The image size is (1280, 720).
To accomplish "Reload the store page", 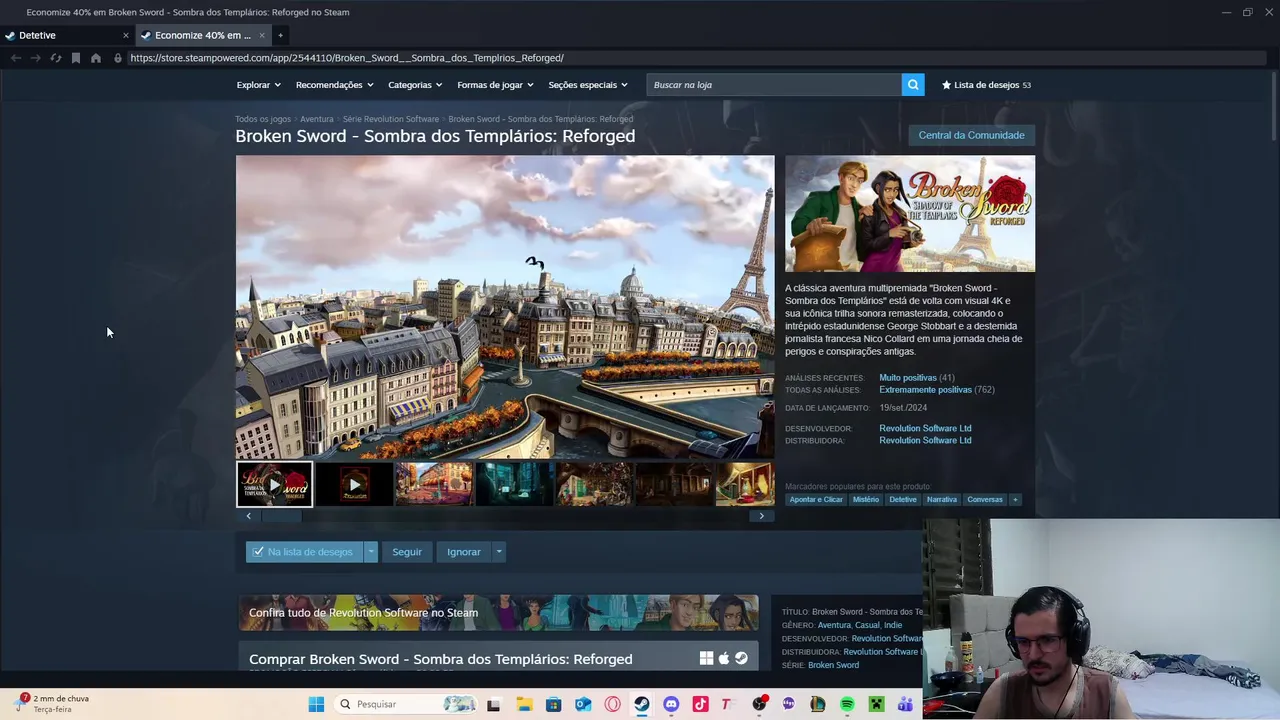I will pyautogui.click(x=56, y=58).
